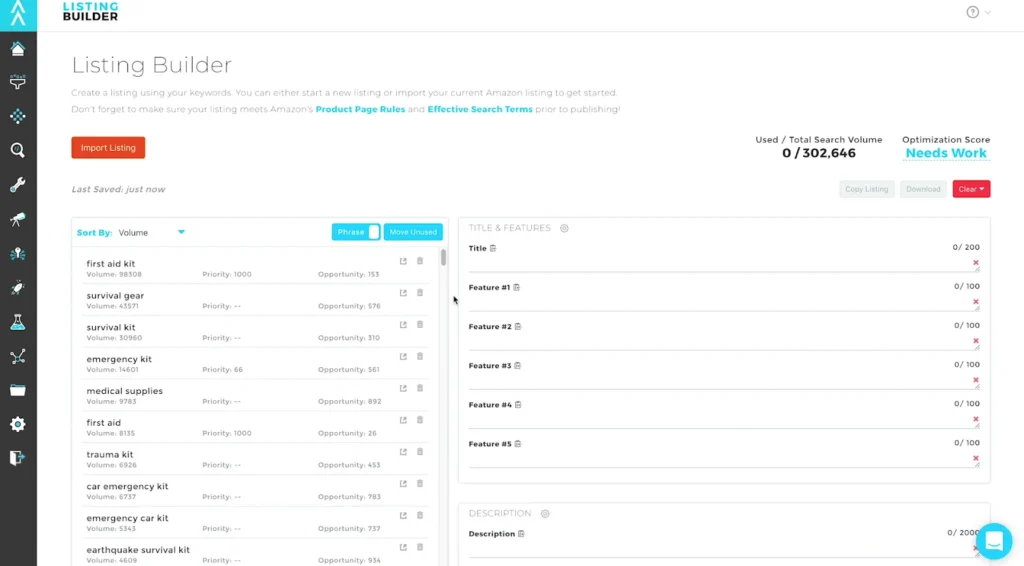This screenshot has height=566, width=1024.
Task: Click the Copy Listing button
Action: pos(867,189)
